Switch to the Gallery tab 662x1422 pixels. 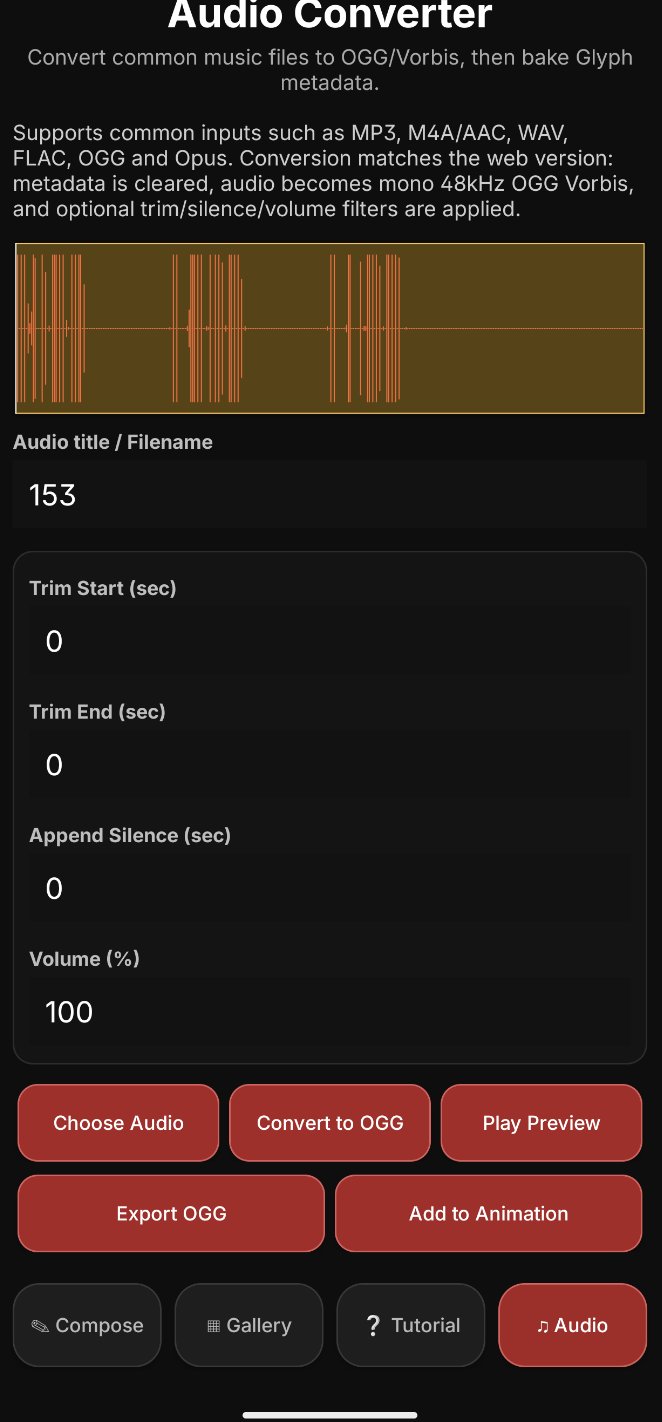coord(249,1325)
